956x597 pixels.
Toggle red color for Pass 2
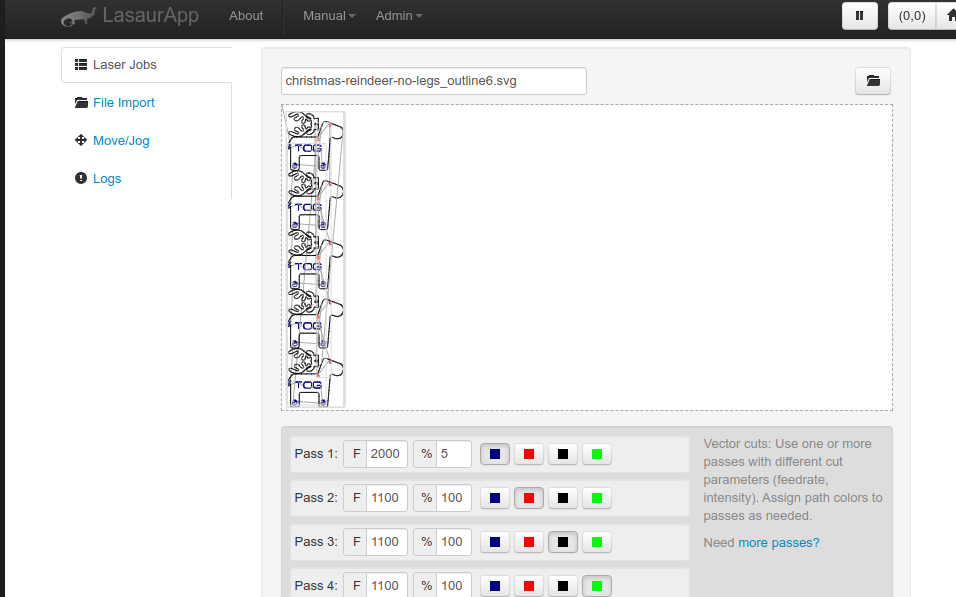(529, 498)
